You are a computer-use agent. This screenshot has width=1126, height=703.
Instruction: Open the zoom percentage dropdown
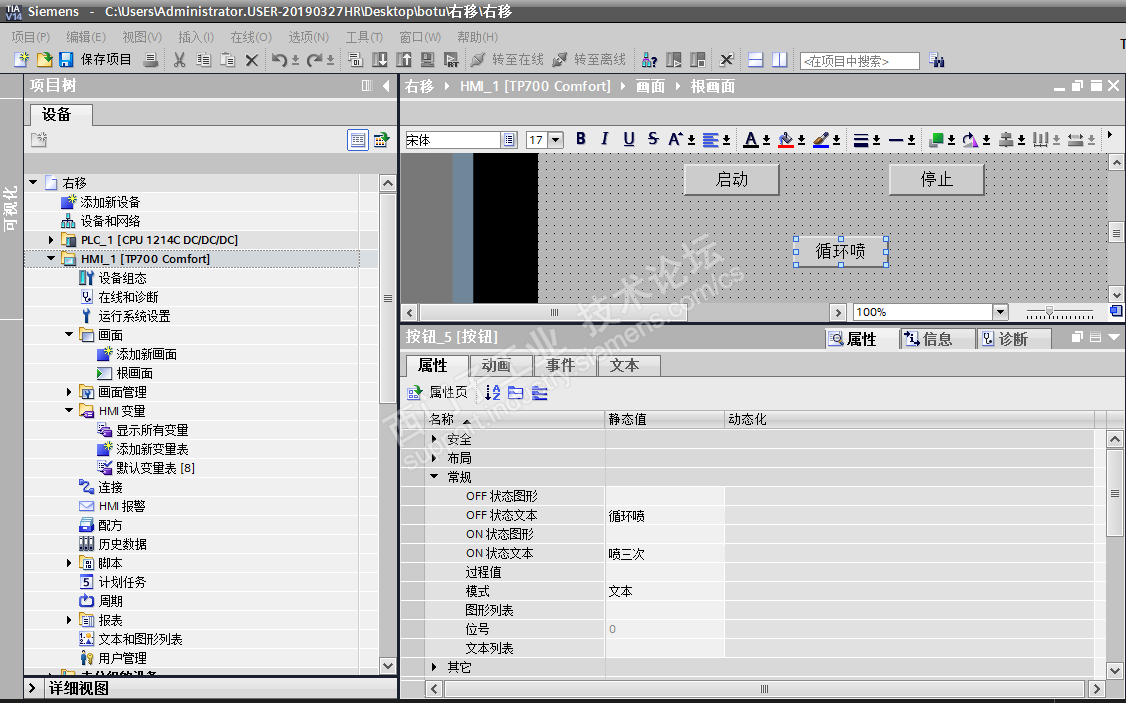pyautogui.click(x=1000, y=312)
